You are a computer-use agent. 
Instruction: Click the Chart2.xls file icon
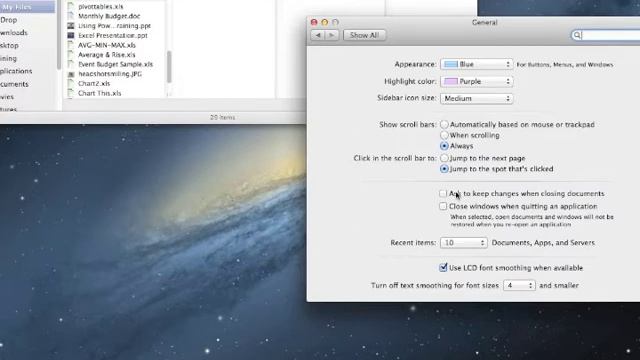click(x=71, y=83)
